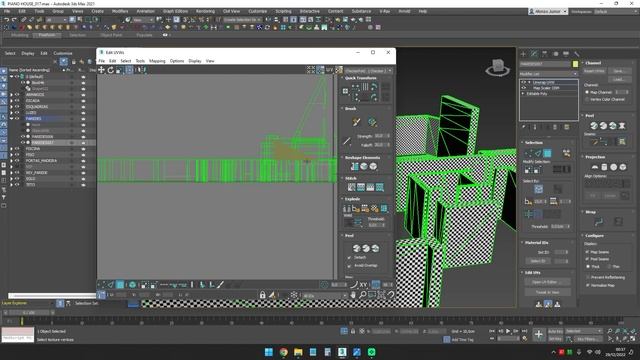Toggle the Peel Seams checkbox
640x360 pixels.
[587, 259]
